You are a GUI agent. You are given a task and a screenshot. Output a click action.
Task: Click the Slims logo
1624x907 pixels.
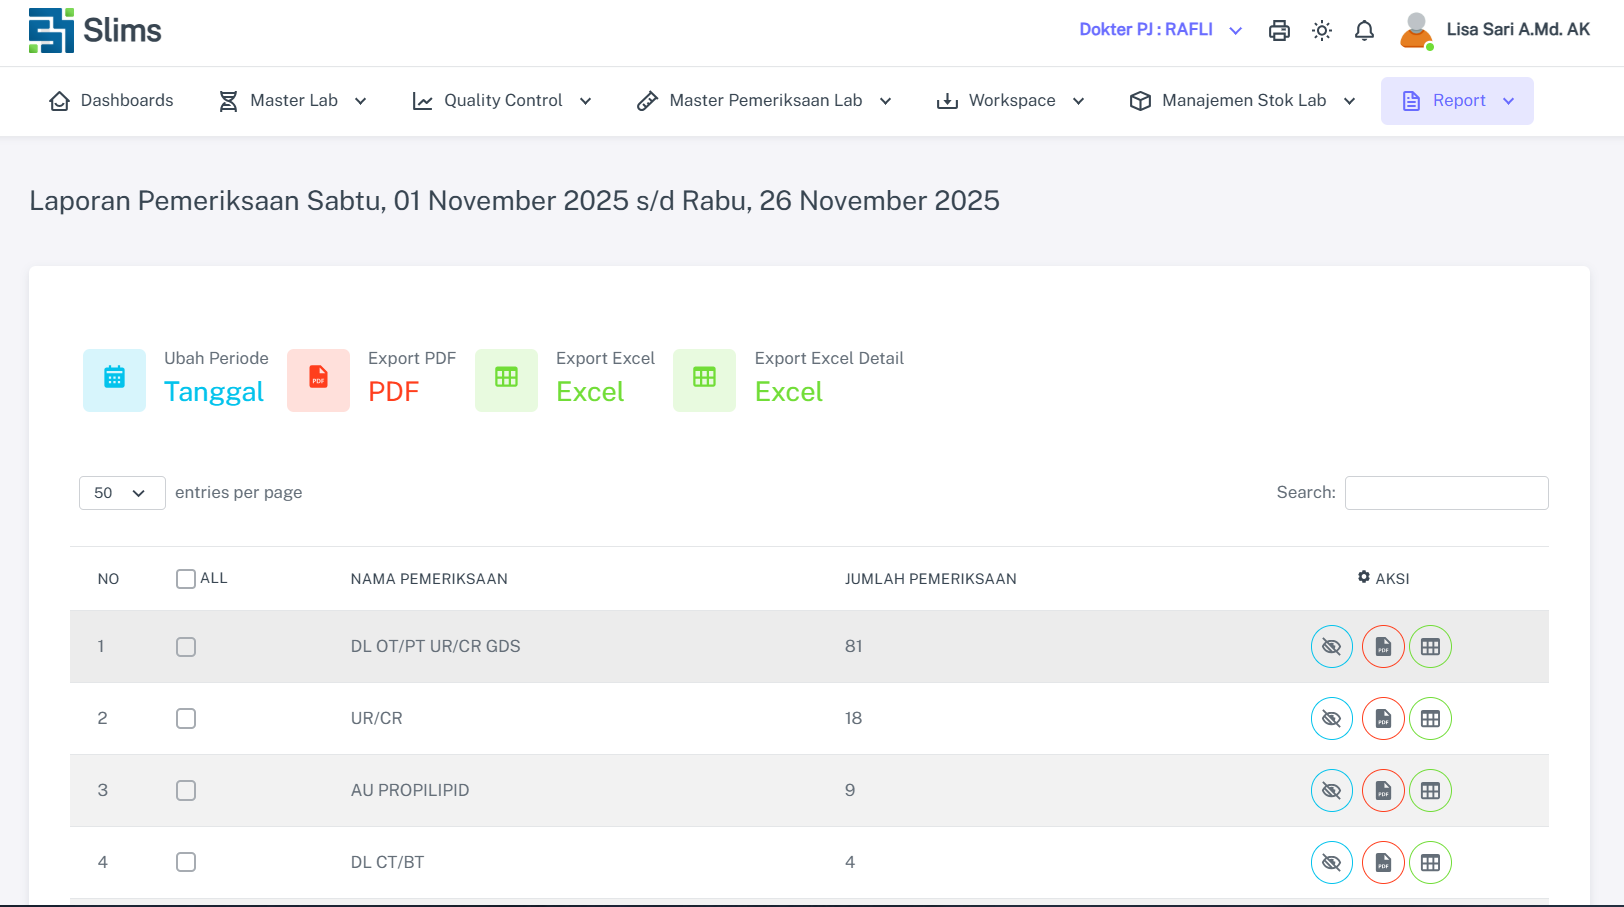[95, 31]
